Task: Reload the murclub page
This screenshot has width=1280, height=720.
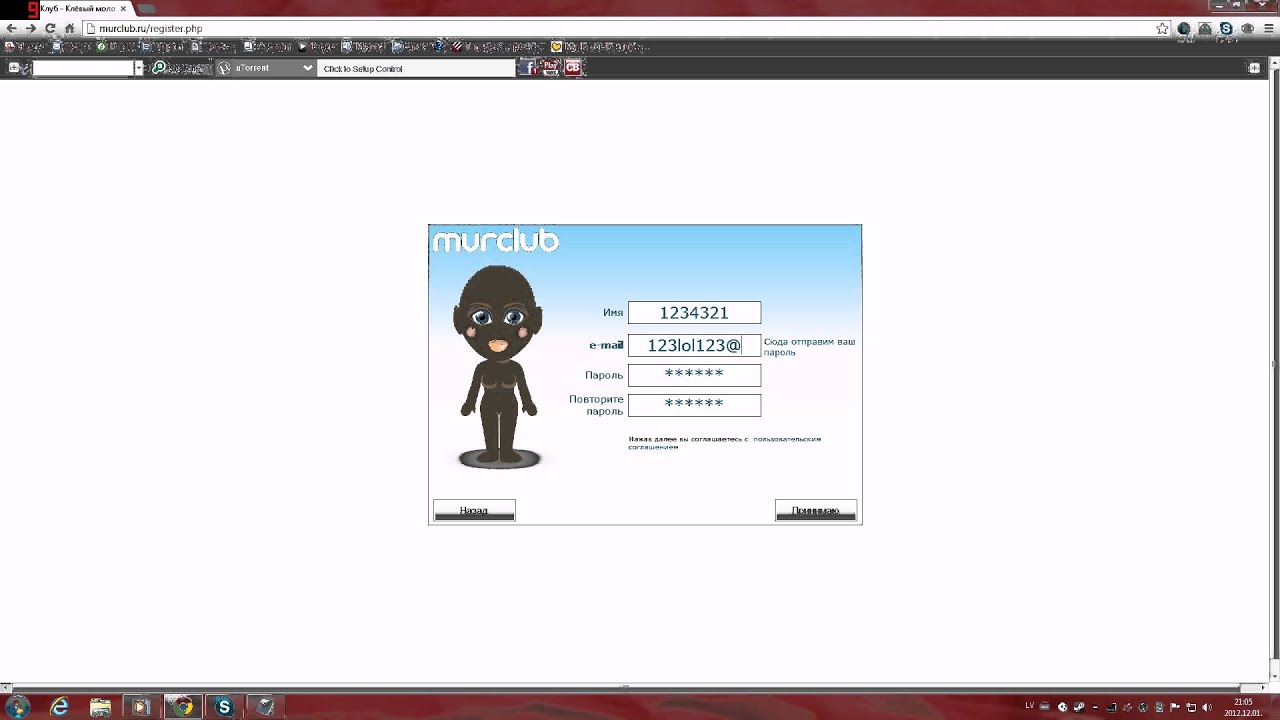Action: (50, 29)
